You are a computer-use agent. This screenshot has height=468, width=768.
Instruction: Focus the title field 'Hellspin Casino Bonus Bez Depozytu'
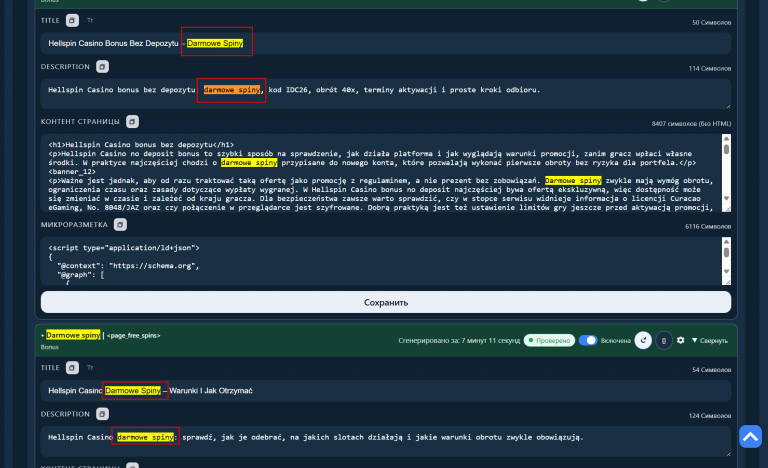point(386,44)
